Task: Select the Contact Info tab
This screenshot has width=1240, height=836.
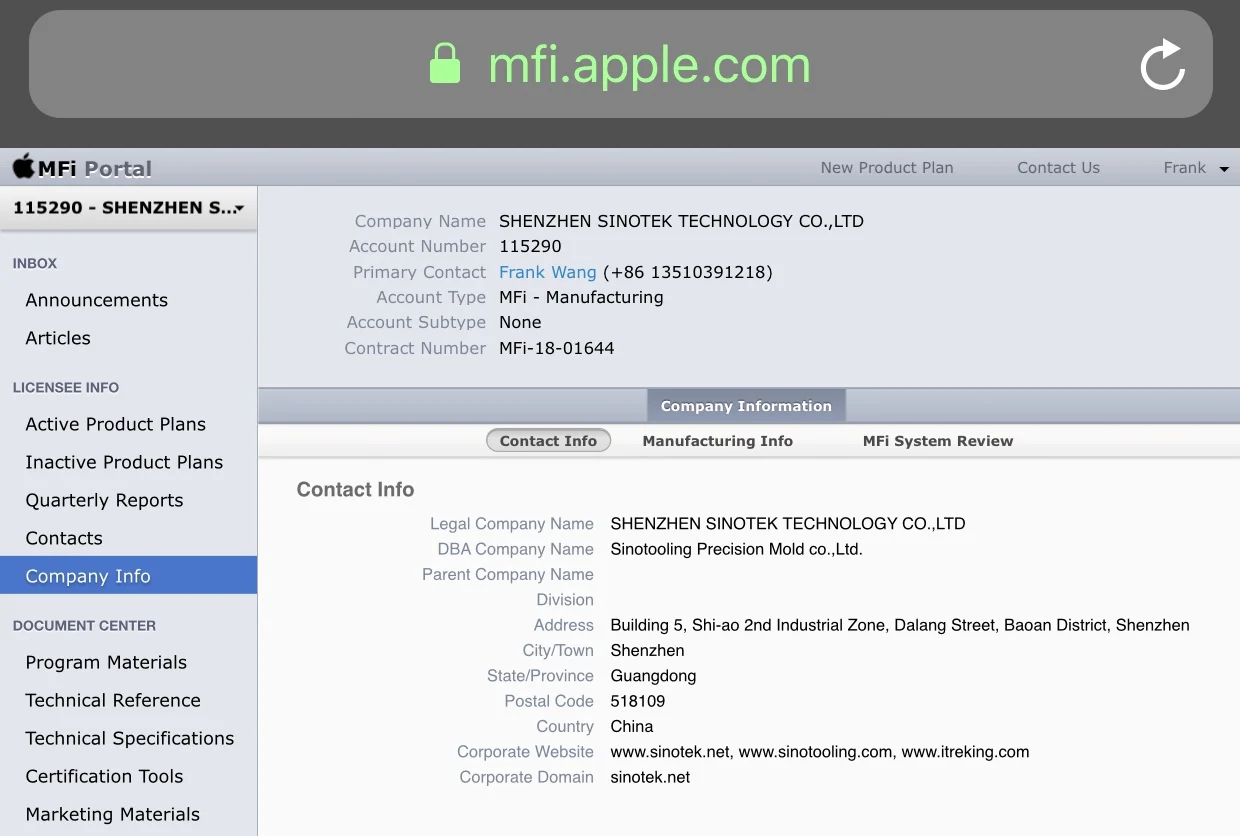Action: point(548,441)
